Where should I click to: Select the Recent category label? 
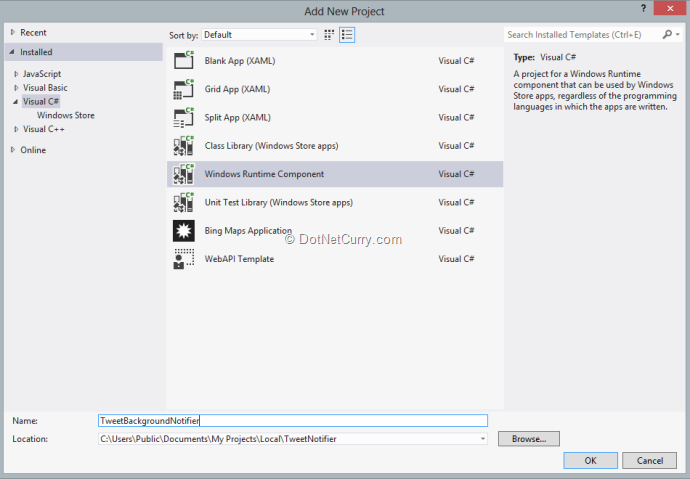click(33, 33)
